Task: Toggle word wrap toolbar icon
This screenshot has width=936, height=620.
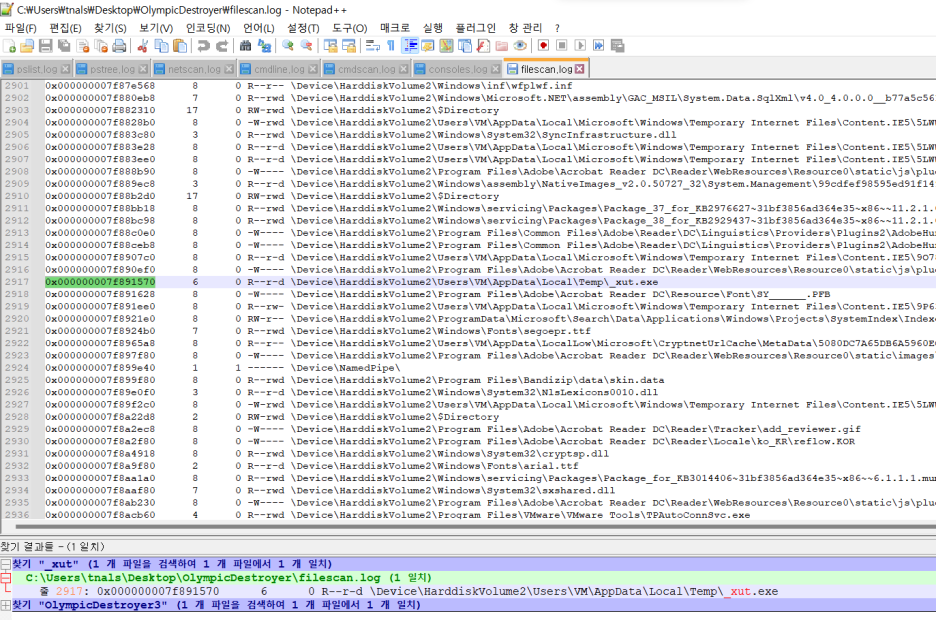Action: click(372, 46)
